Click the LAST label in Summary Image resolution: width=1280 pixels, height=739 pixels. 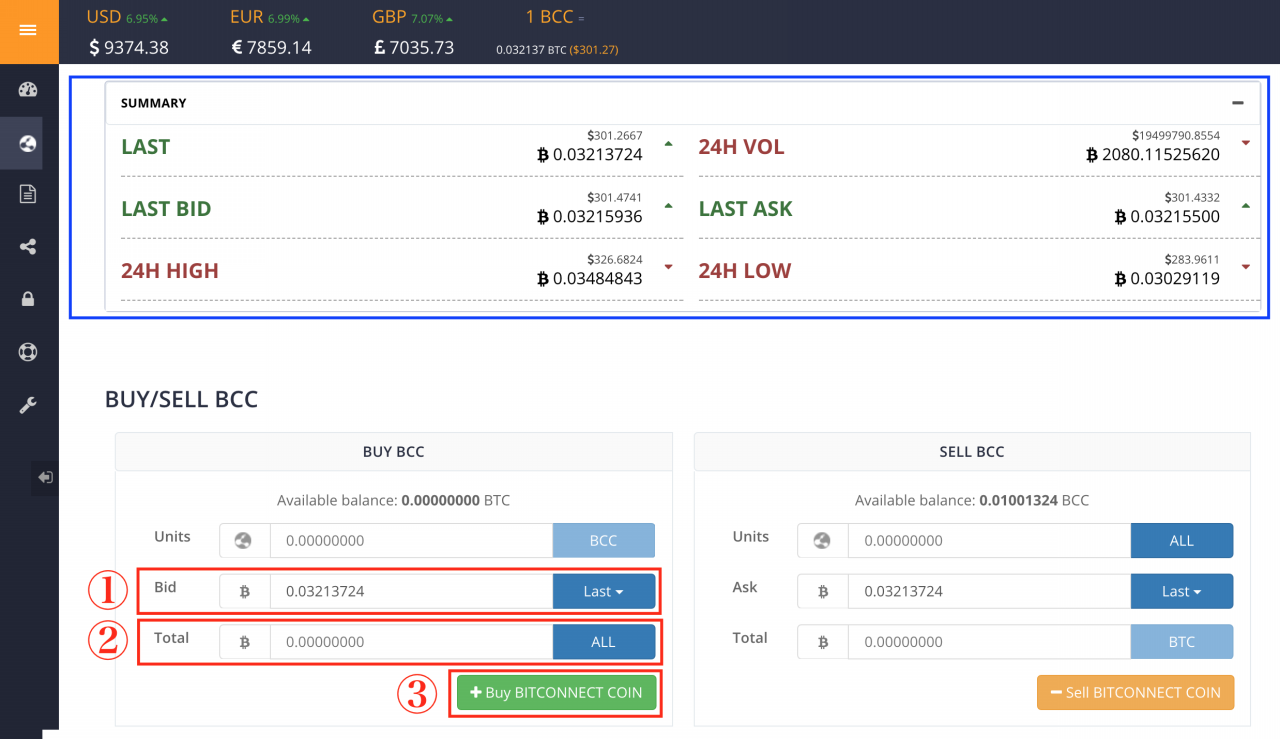146,147
